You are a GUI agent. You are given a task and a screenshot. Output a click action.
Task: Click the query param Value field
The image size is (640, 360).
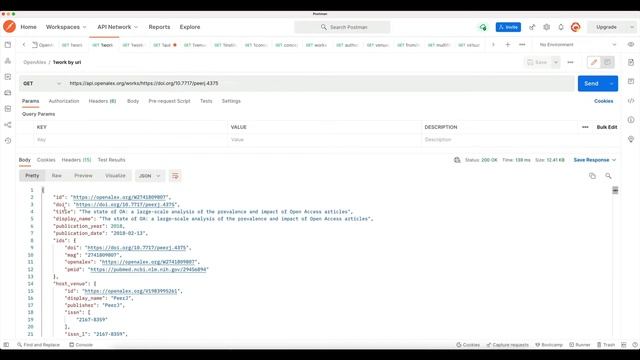pyautogui.click(x=324, y=140)
